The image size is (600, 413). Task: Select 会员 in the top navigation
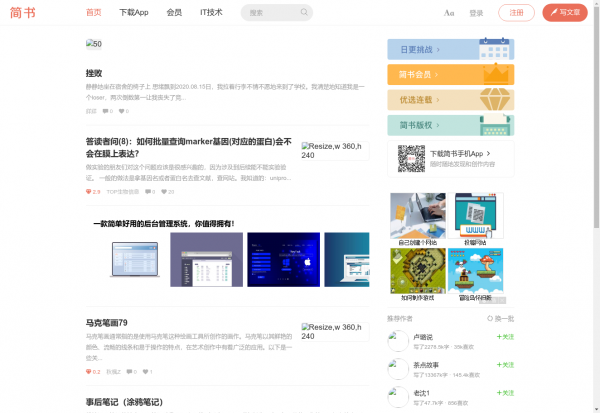174,13
